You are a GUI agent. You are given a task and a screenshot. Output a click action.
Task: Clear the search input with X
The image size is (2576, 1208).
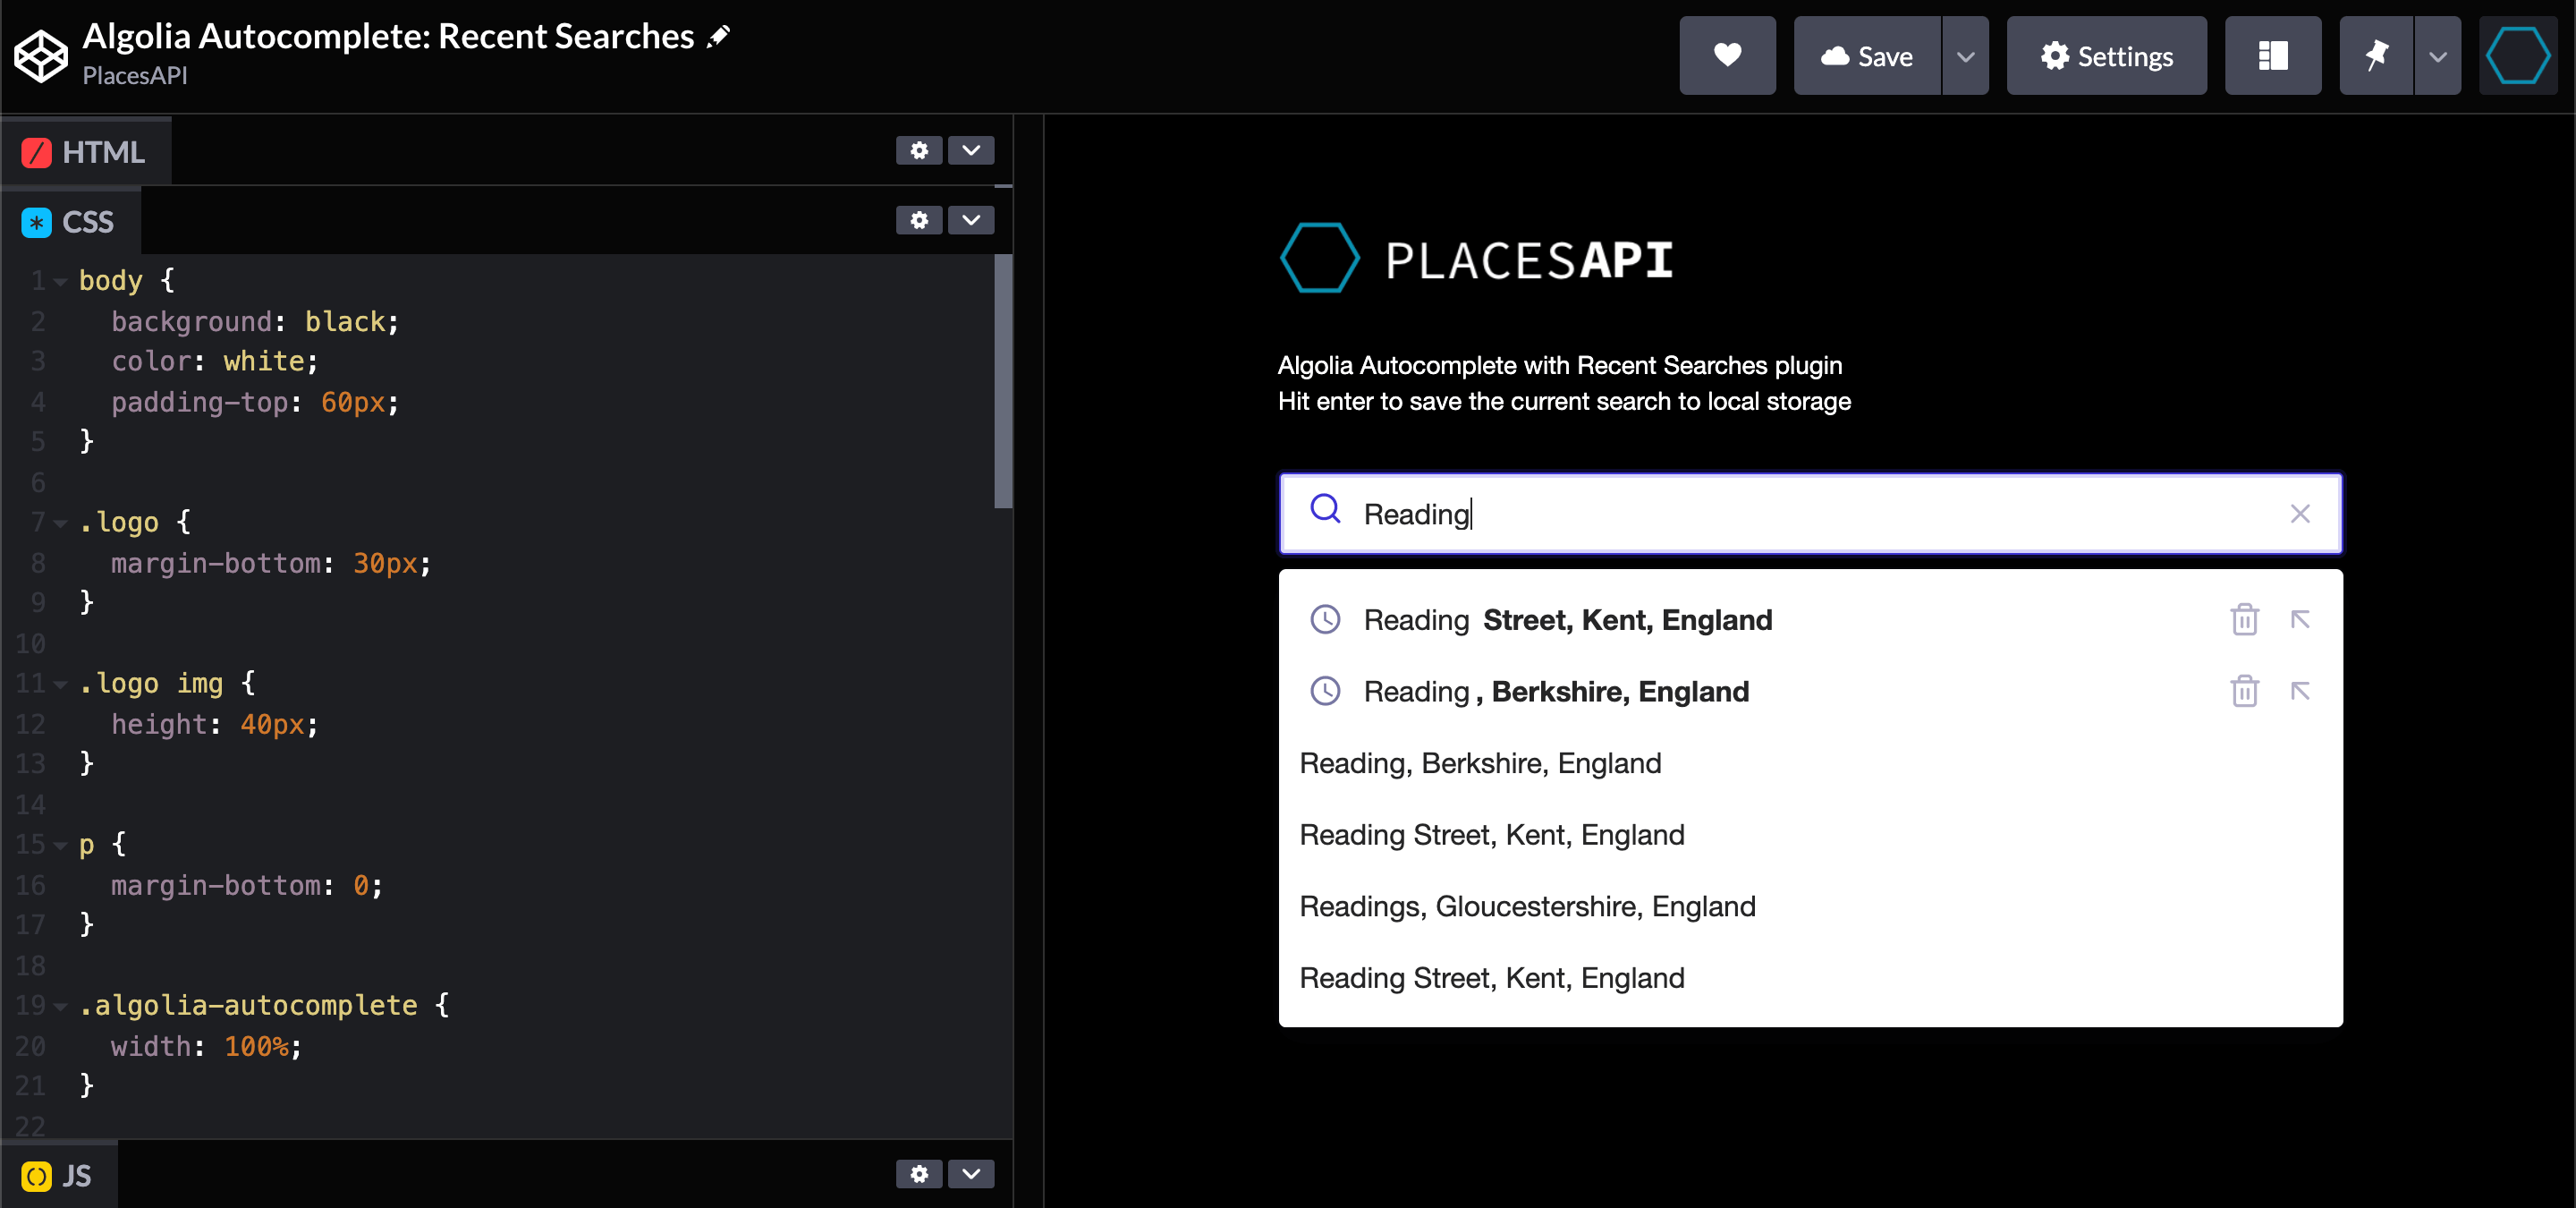(x=2300, y=514)
